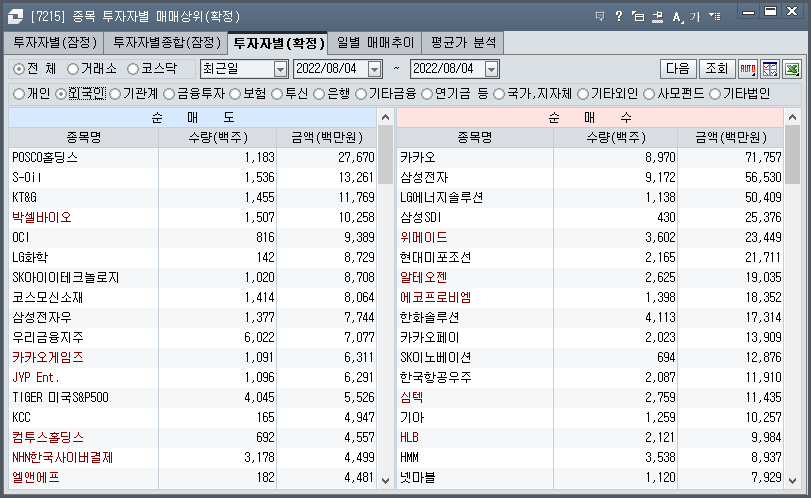Open the title bar list menu icon
Image resolution: width=811 pixels, height=498 pixels.
pos(715,17)
